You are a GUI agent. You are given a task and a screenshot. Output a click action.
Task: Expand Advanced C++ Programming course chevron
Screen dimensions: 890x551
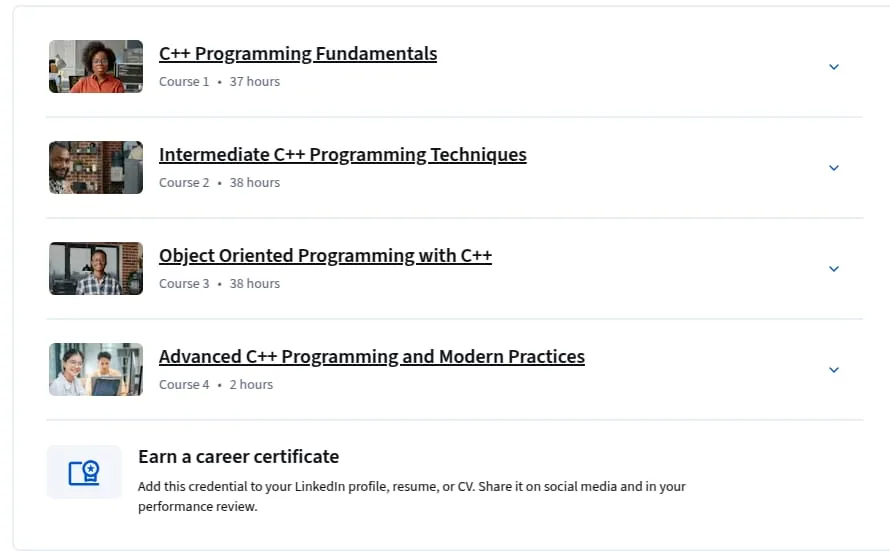(833, 370)
